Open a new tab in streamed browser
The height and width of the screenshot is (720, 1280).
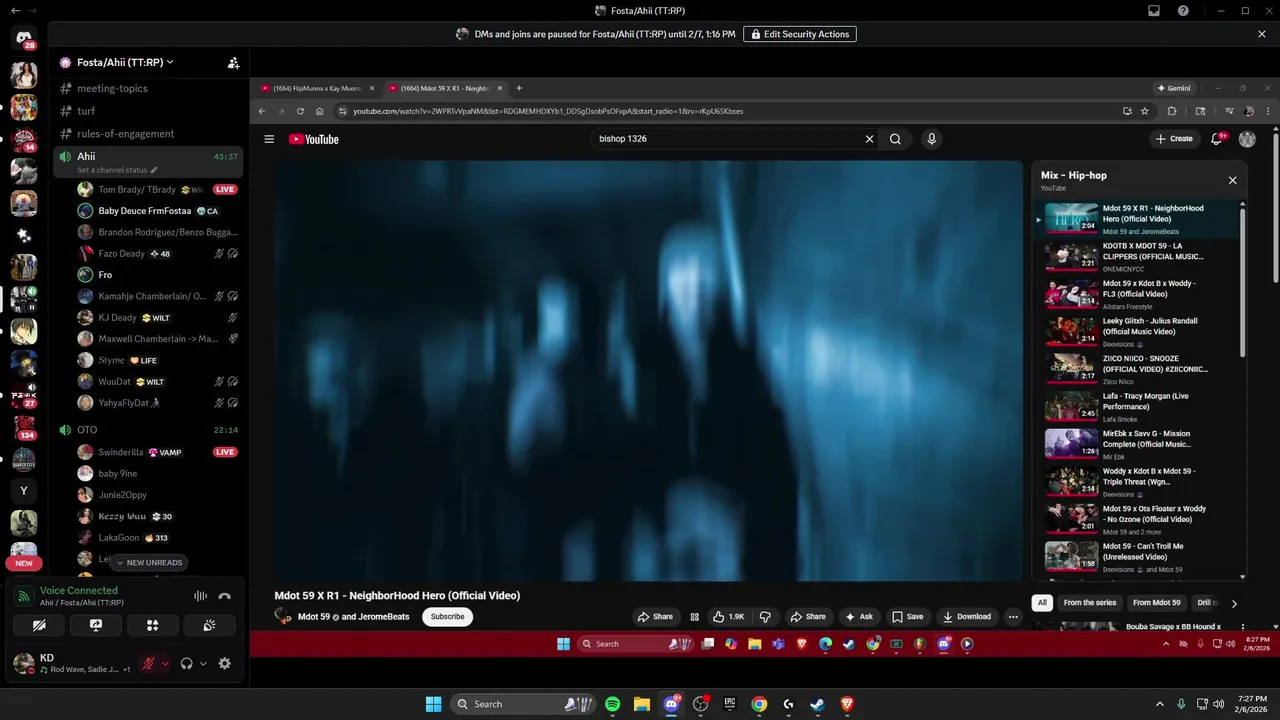pyautogui.click(x=519, y=88)
